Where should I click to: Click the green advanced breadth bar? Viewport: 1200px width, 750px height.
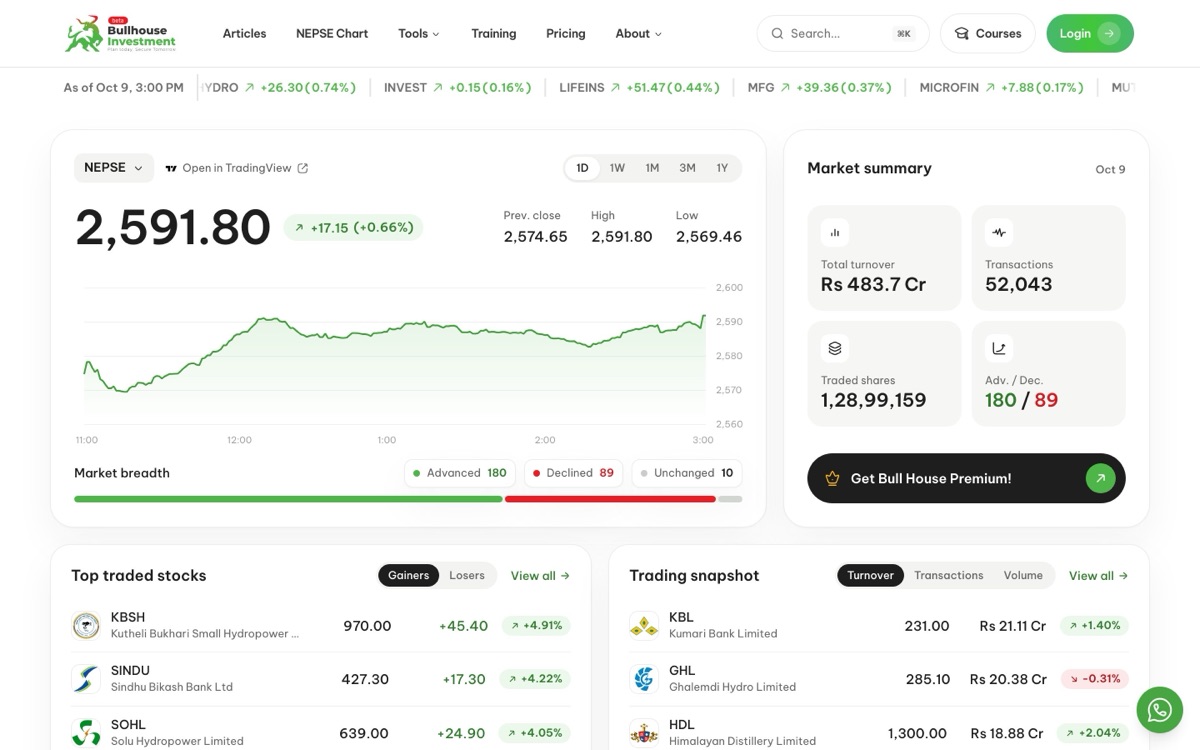point(288,499)
